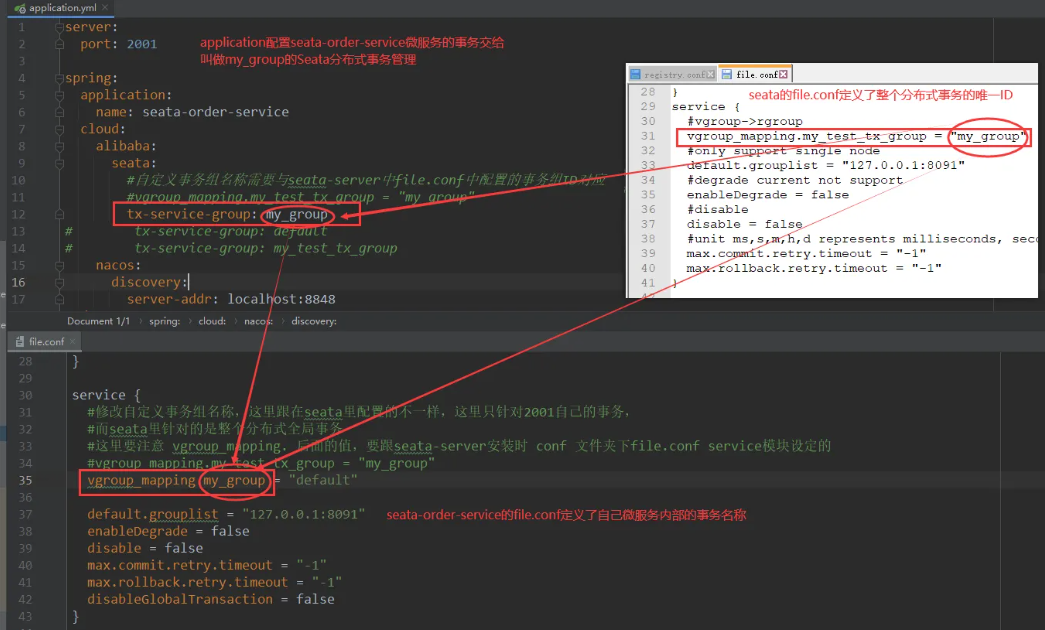Click 'vgroup_mapping.my_test_tx_group' in the Notepad++ window
Image resolution: width=1045 pixels, height=630 pixels.
click(x=806, y=136)
